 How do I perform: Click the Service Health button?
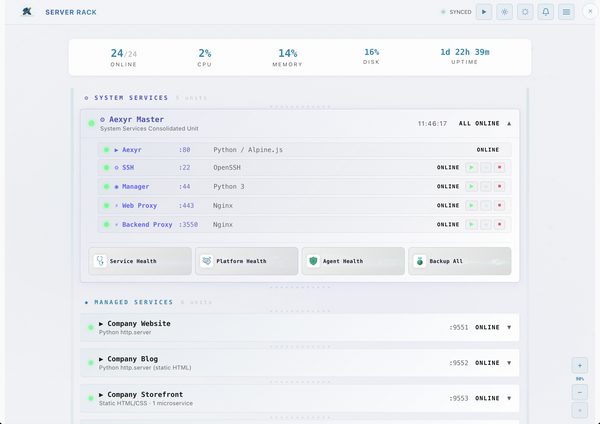140,261
